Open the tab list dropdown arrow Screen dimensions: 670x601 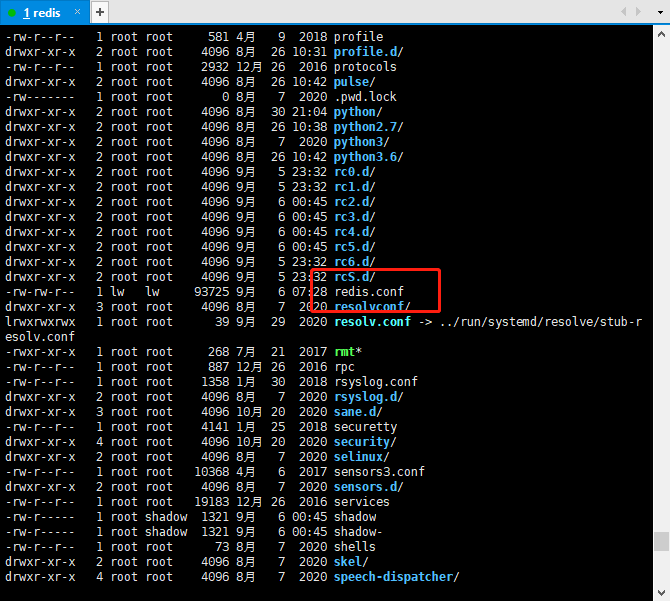(x=660, y=12)
